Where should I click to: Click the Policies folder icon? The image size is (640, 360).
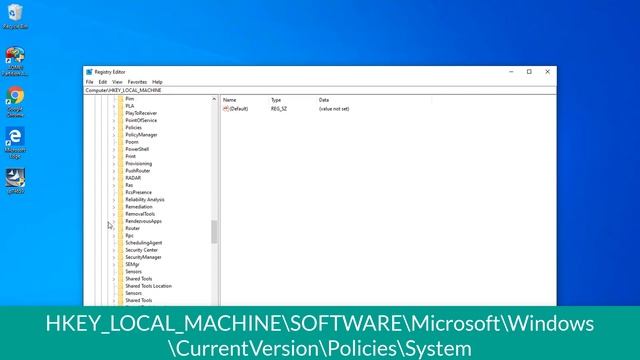pyautogui.click(x=120, y=128)
